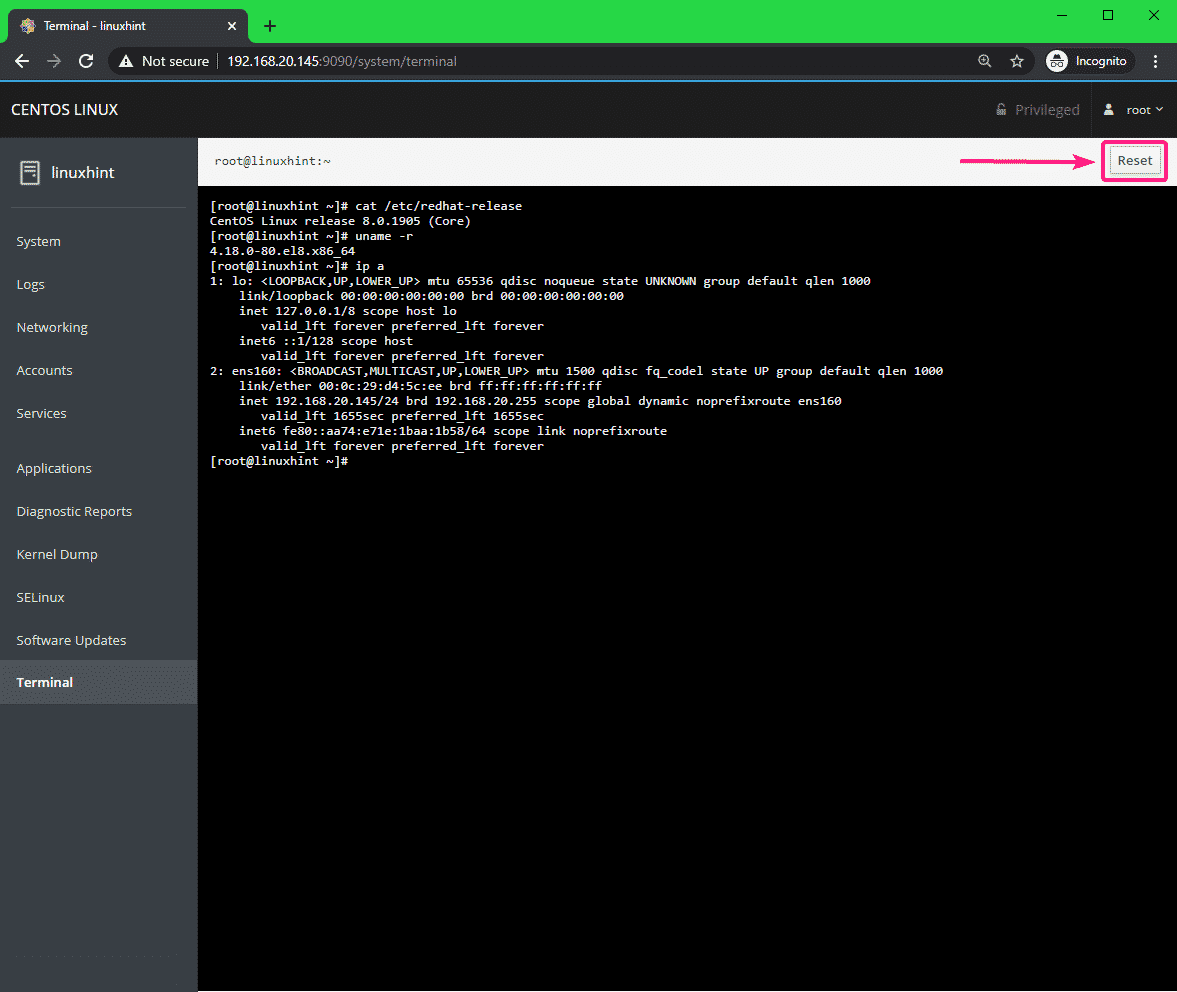Go to Logs in the sidebar

(31, 284)
